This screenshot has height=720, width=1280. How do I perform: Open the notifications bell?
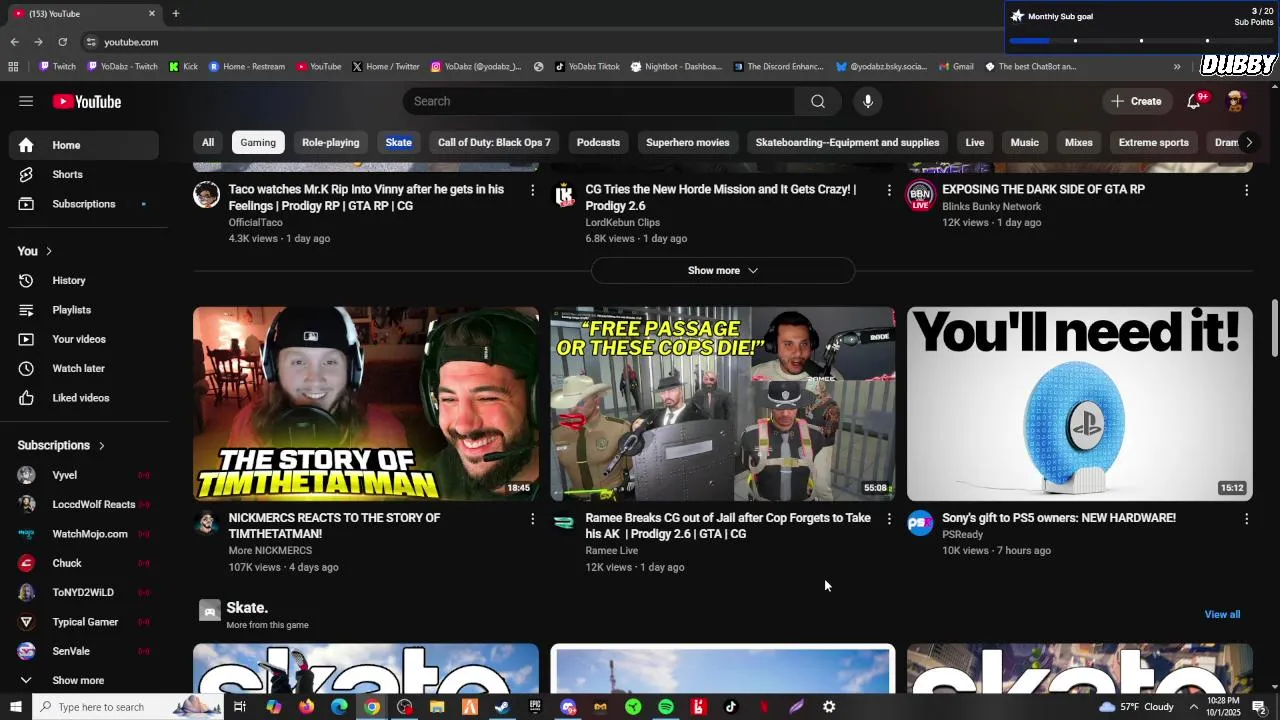pos(1194,101)
